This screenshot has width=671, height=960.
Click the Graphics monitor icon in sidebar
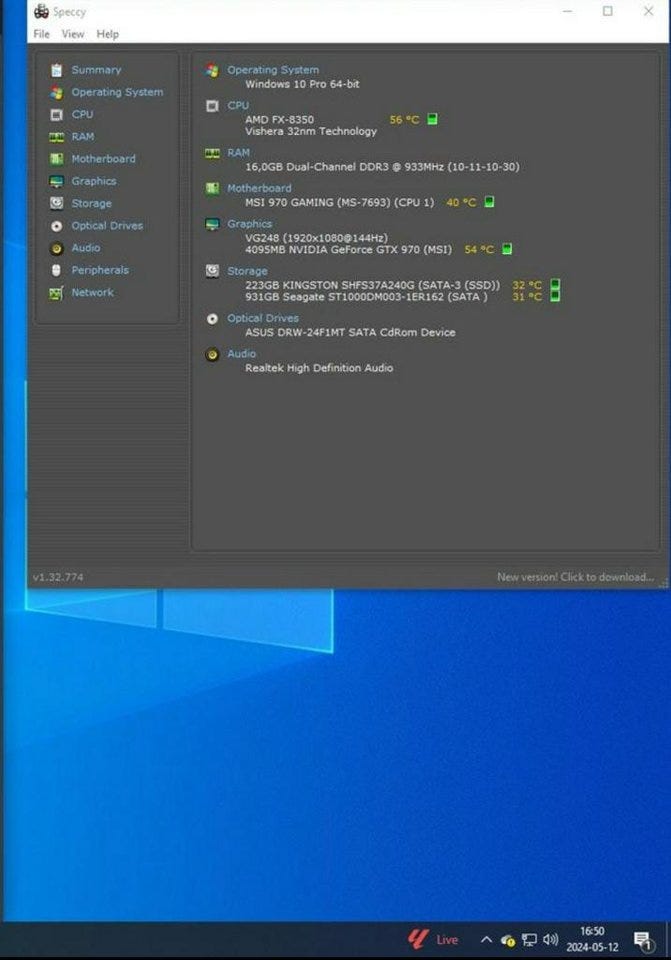click(56, 181)
